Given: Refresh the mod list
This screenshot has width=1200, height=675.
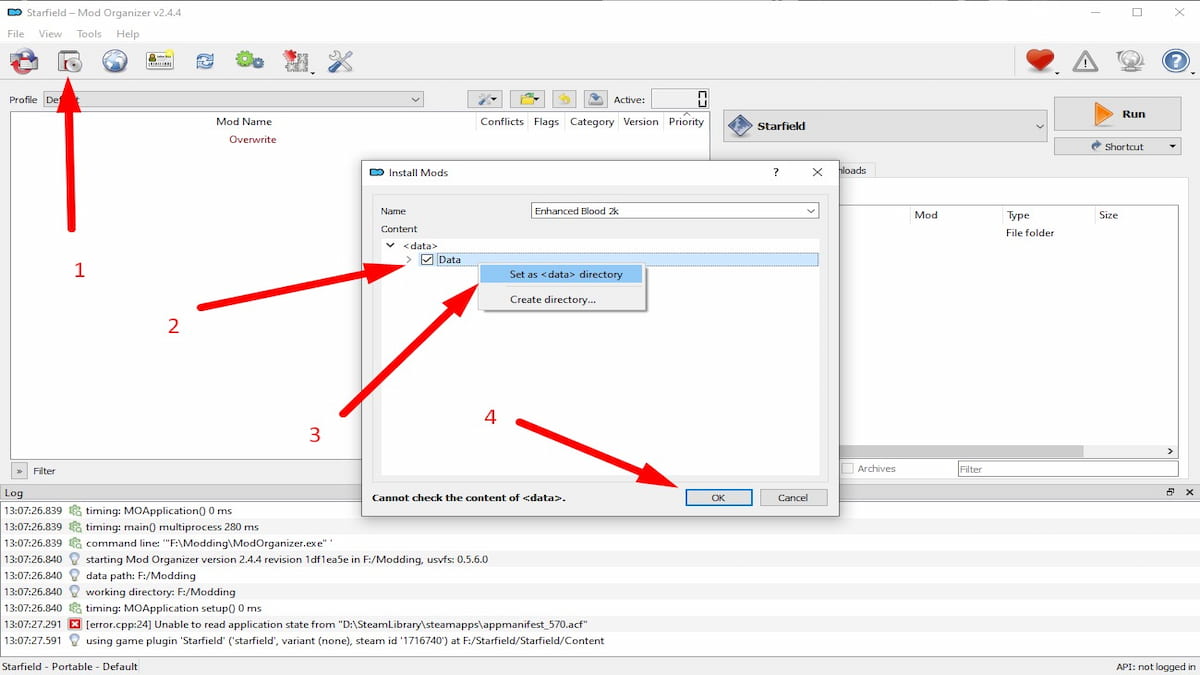Looking at the screenshot, I should tap(205, 61).
